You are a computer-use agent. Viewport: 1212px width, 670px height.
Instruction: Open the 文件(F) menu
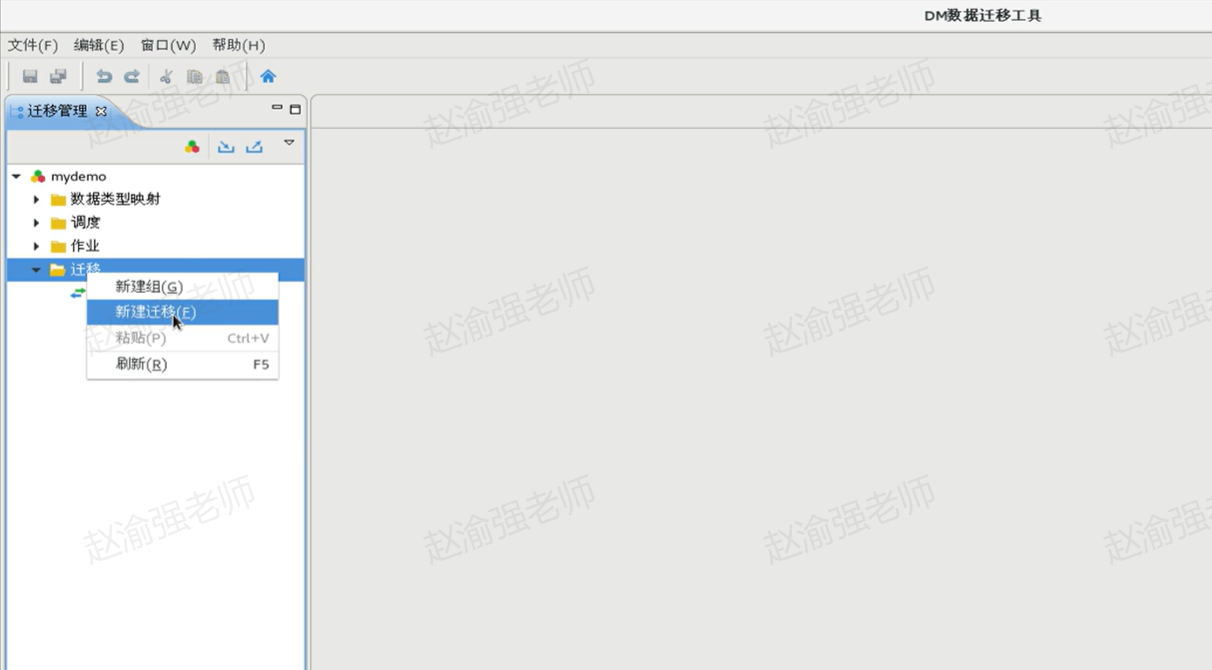(x=33, y=45)
